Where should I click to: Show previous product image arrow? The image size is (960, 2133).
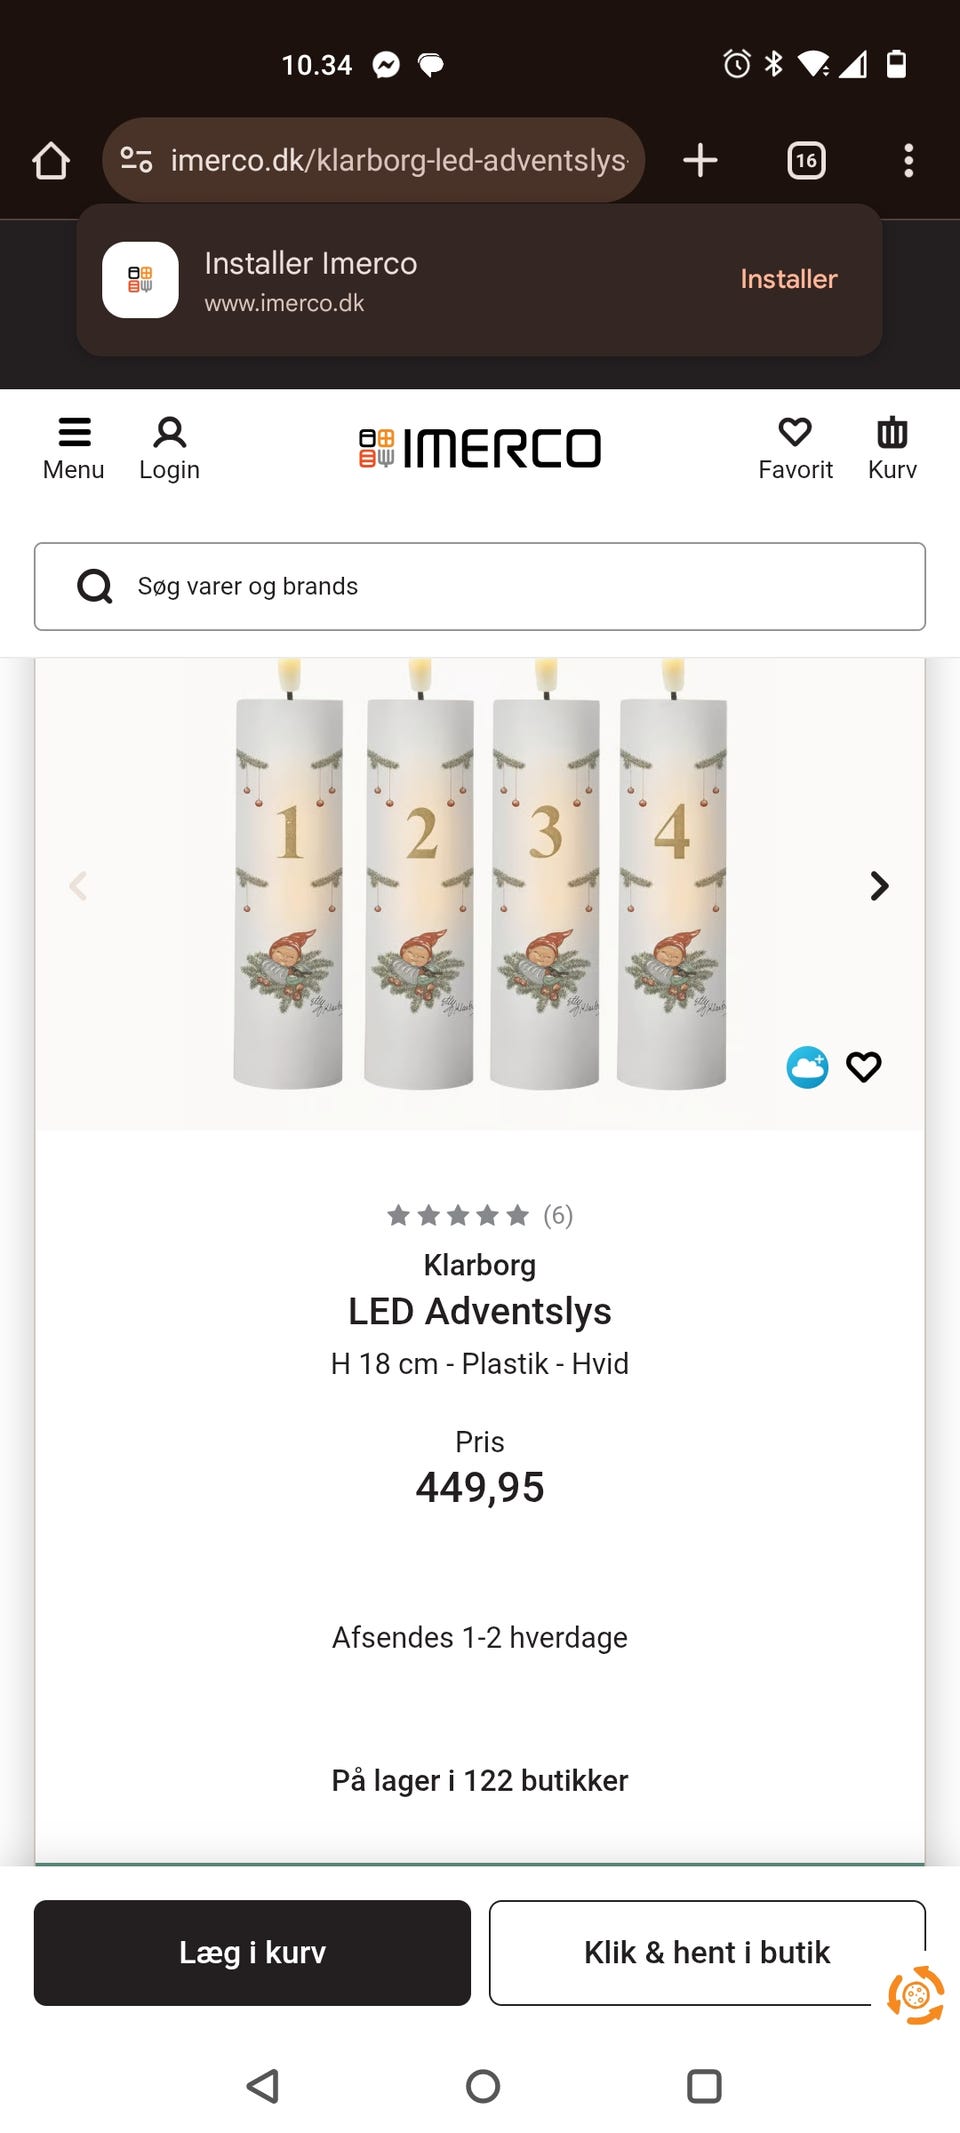pos(78,886)
